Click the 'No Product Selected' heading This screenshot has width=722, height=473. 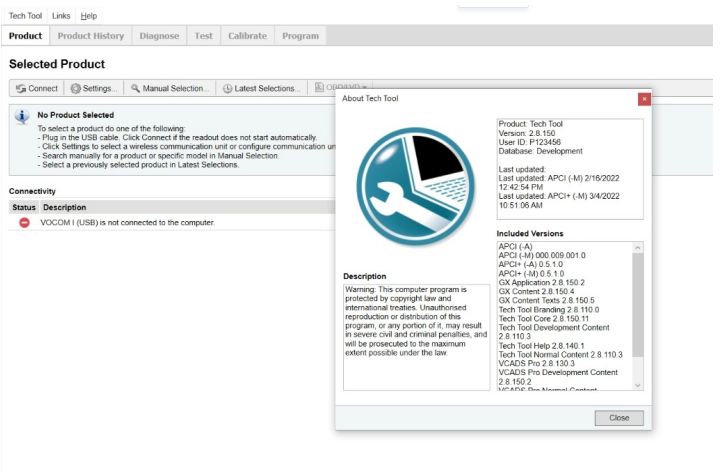click(76, 115)
